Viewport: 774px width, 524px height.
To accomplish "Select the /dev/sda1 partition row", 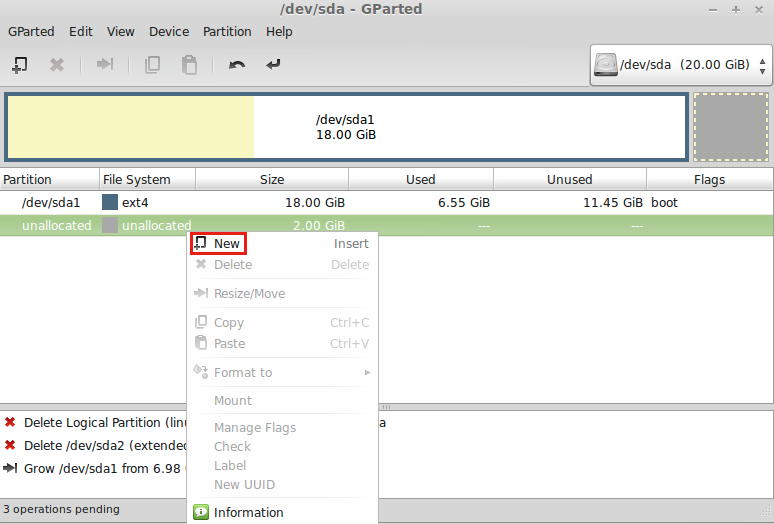I will point(50,202).
